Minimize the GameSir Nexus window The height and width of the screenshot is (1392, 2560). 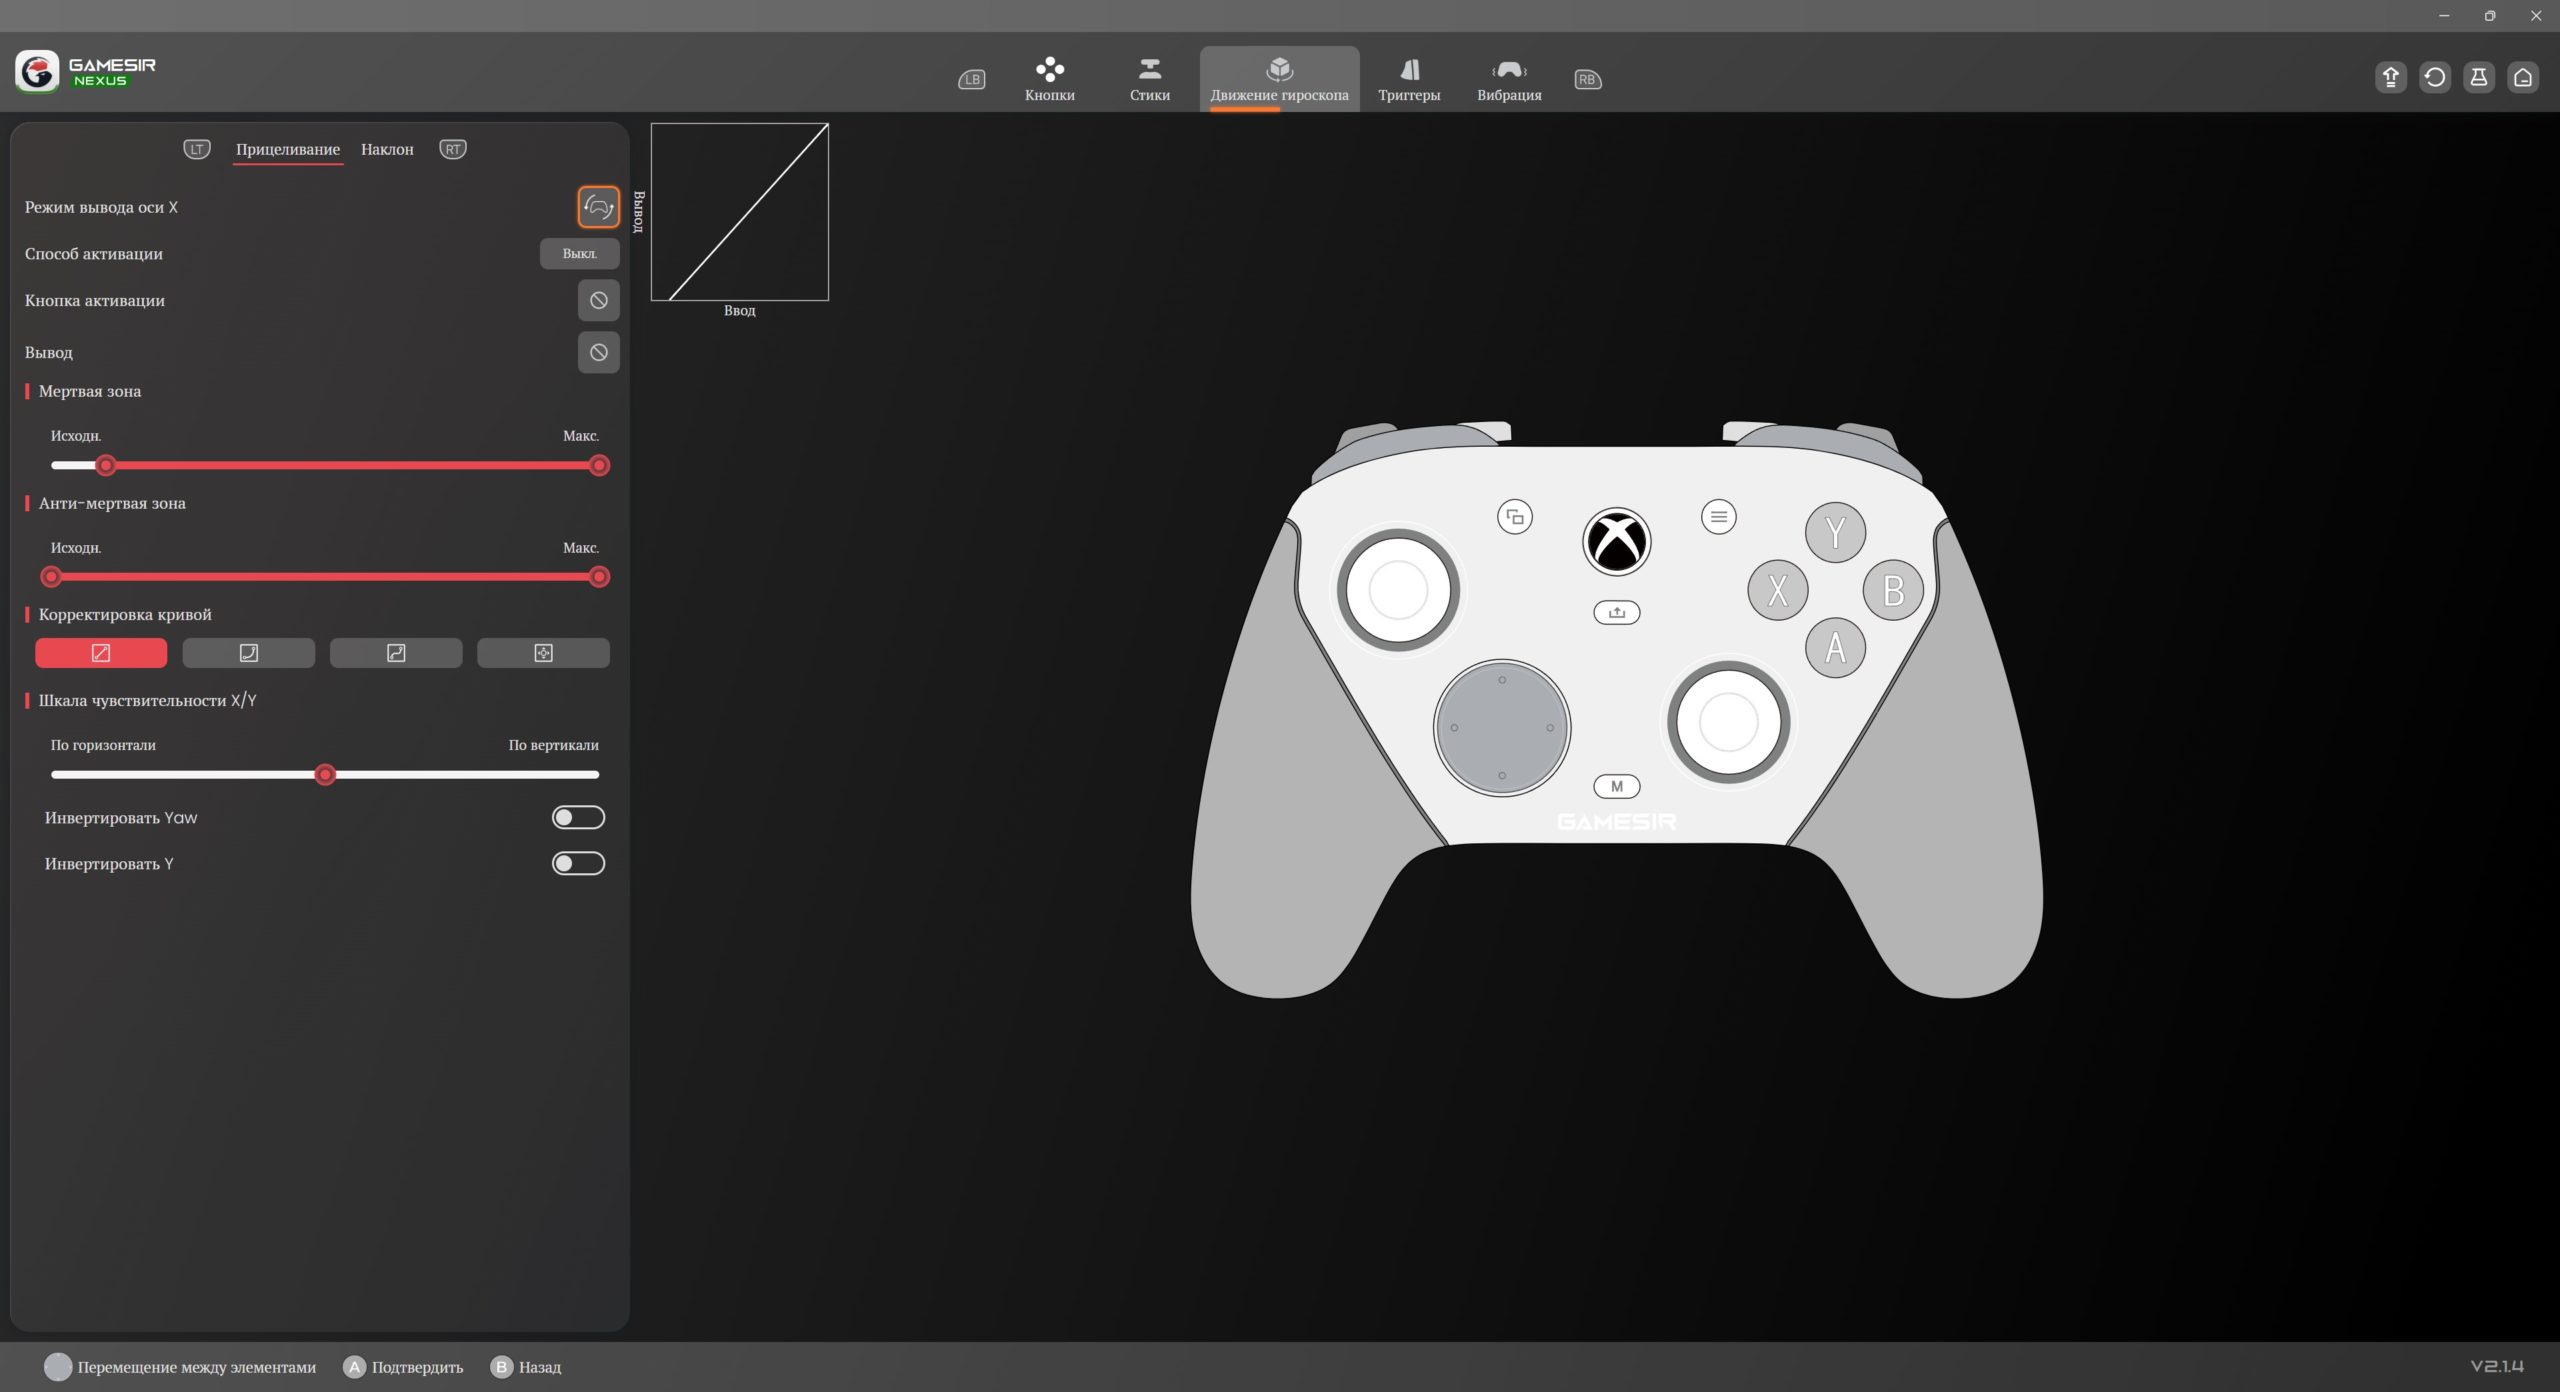pyautogui.click(x=2444, y=16)
